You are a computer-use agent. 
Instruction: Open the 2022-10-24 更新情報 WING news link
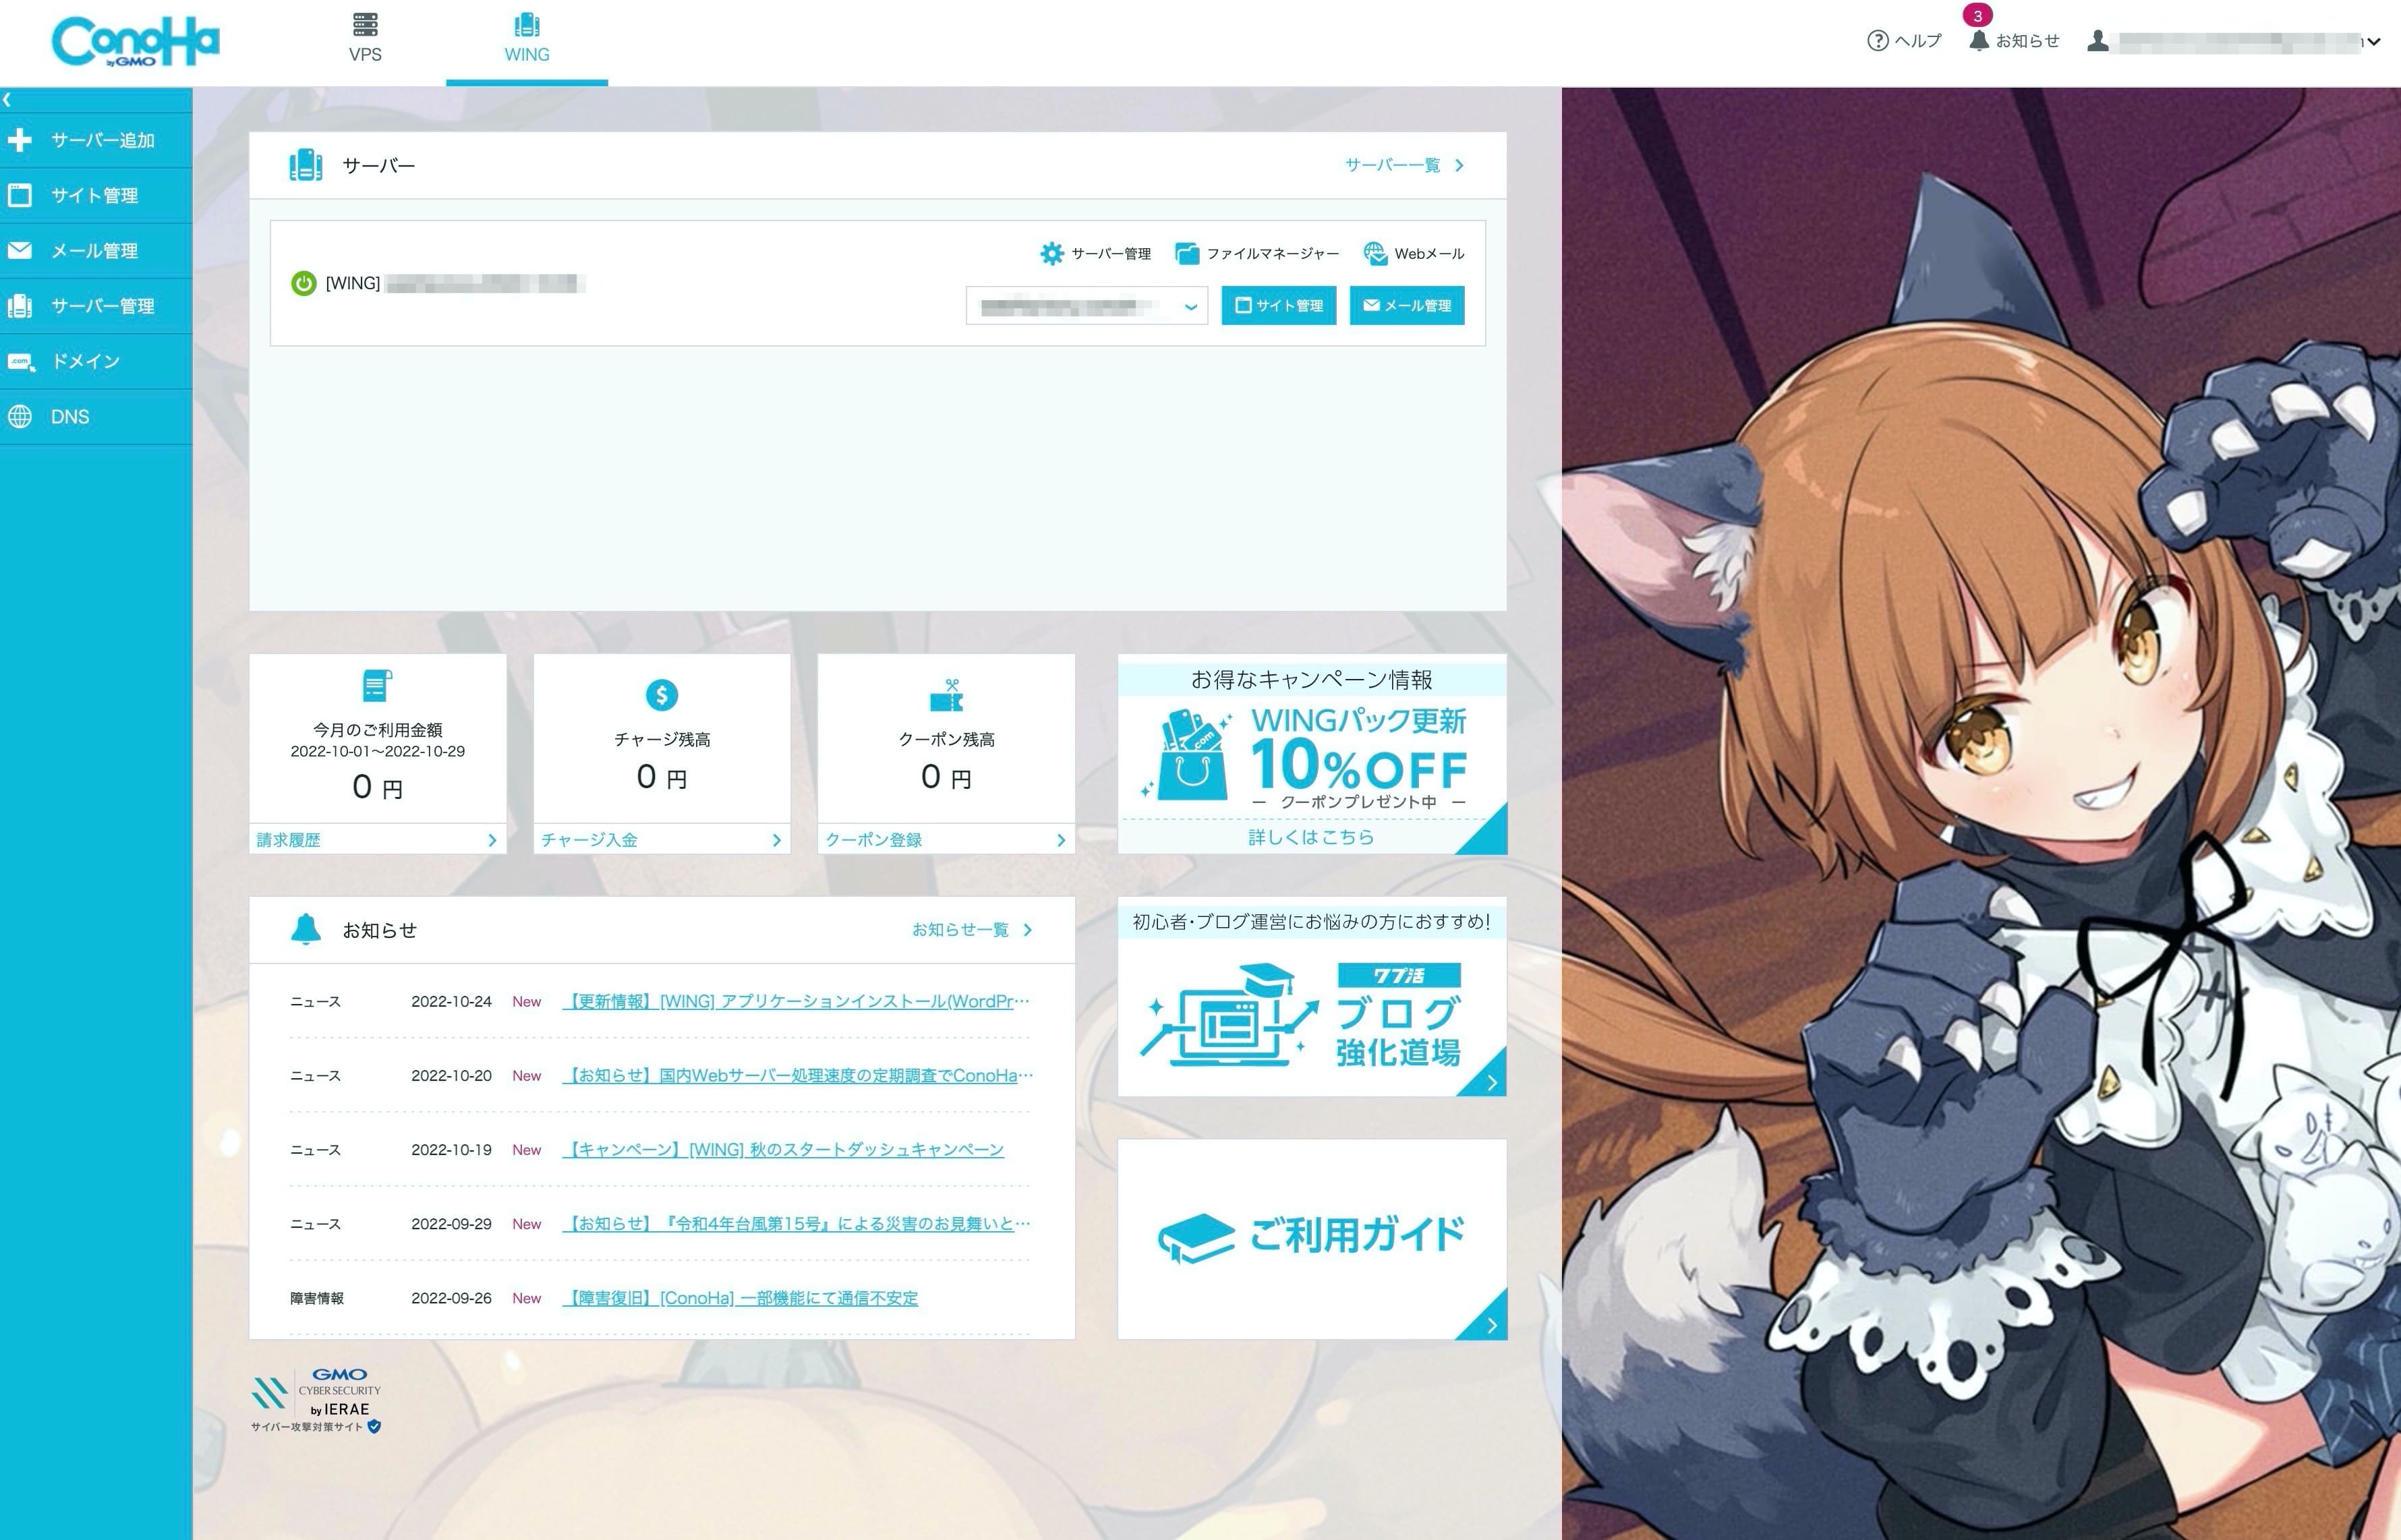(796, 1001)
